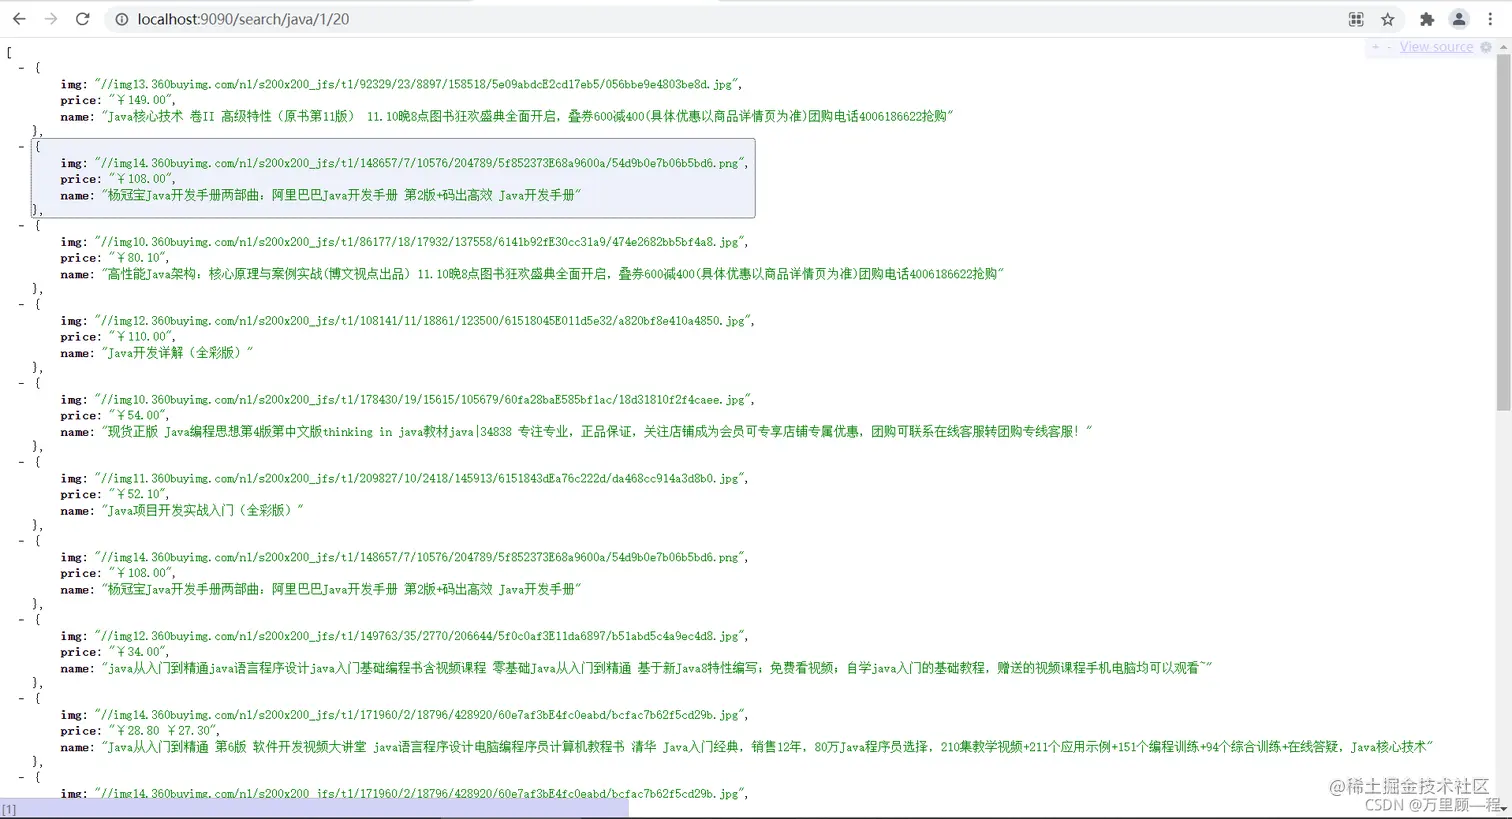Click the scrollbar down arrow
The image size is (1512, 819).
[1503, 808]
